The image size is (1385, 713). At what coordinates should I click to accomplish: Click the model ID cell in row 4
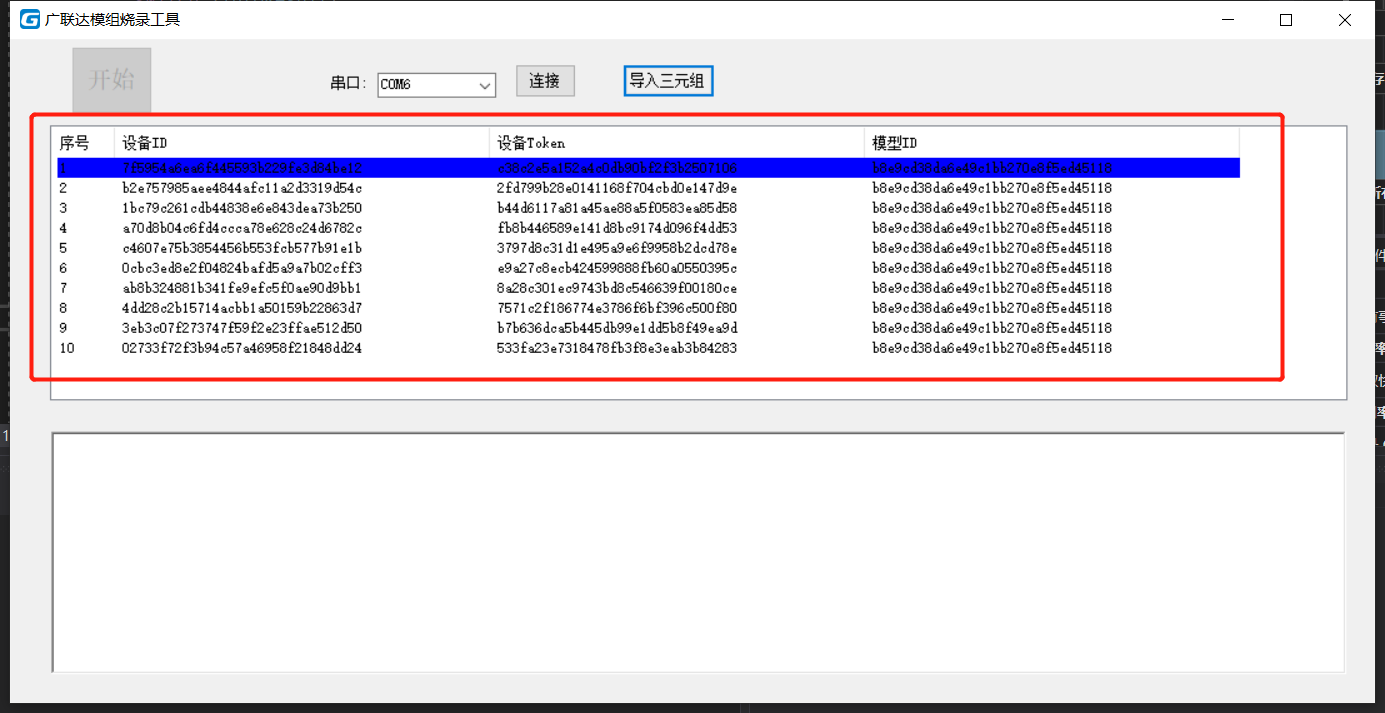(991, 228)
